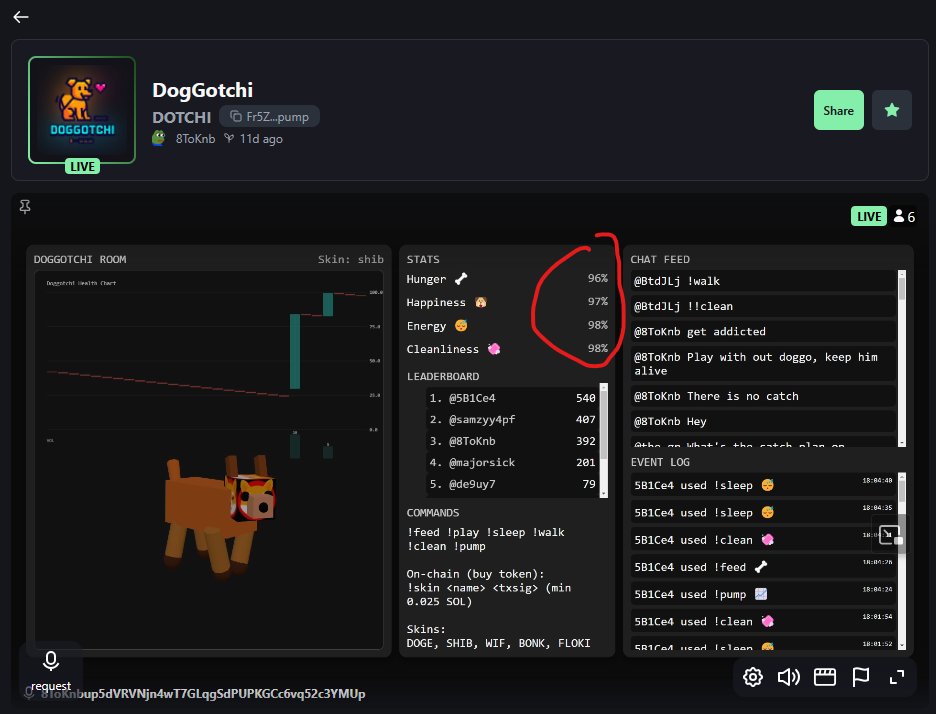Click the DOGGOTCHI ROOM header
Viewport: 936px width, 714px height.
tap(80, 259)
